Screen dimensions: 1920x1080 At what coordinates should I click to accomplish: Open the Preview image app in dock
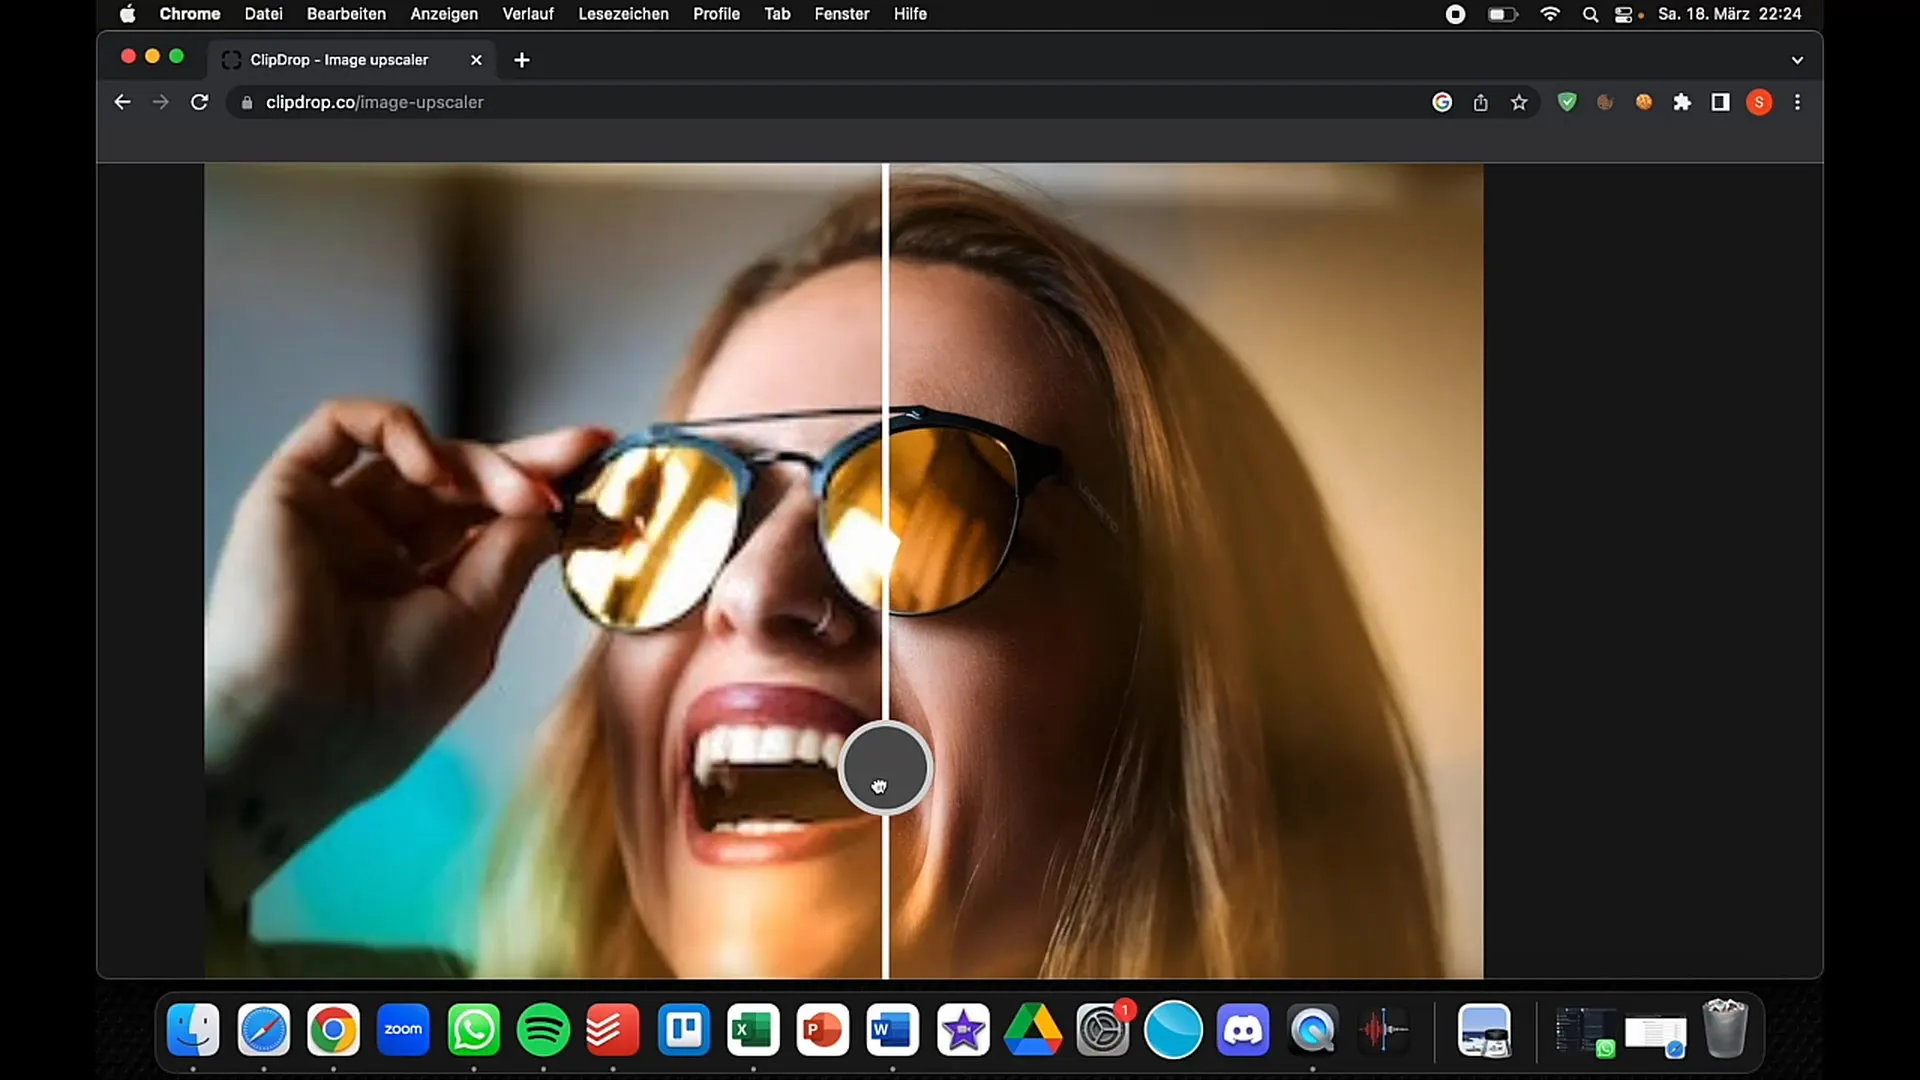[x=1485, y=1030]
